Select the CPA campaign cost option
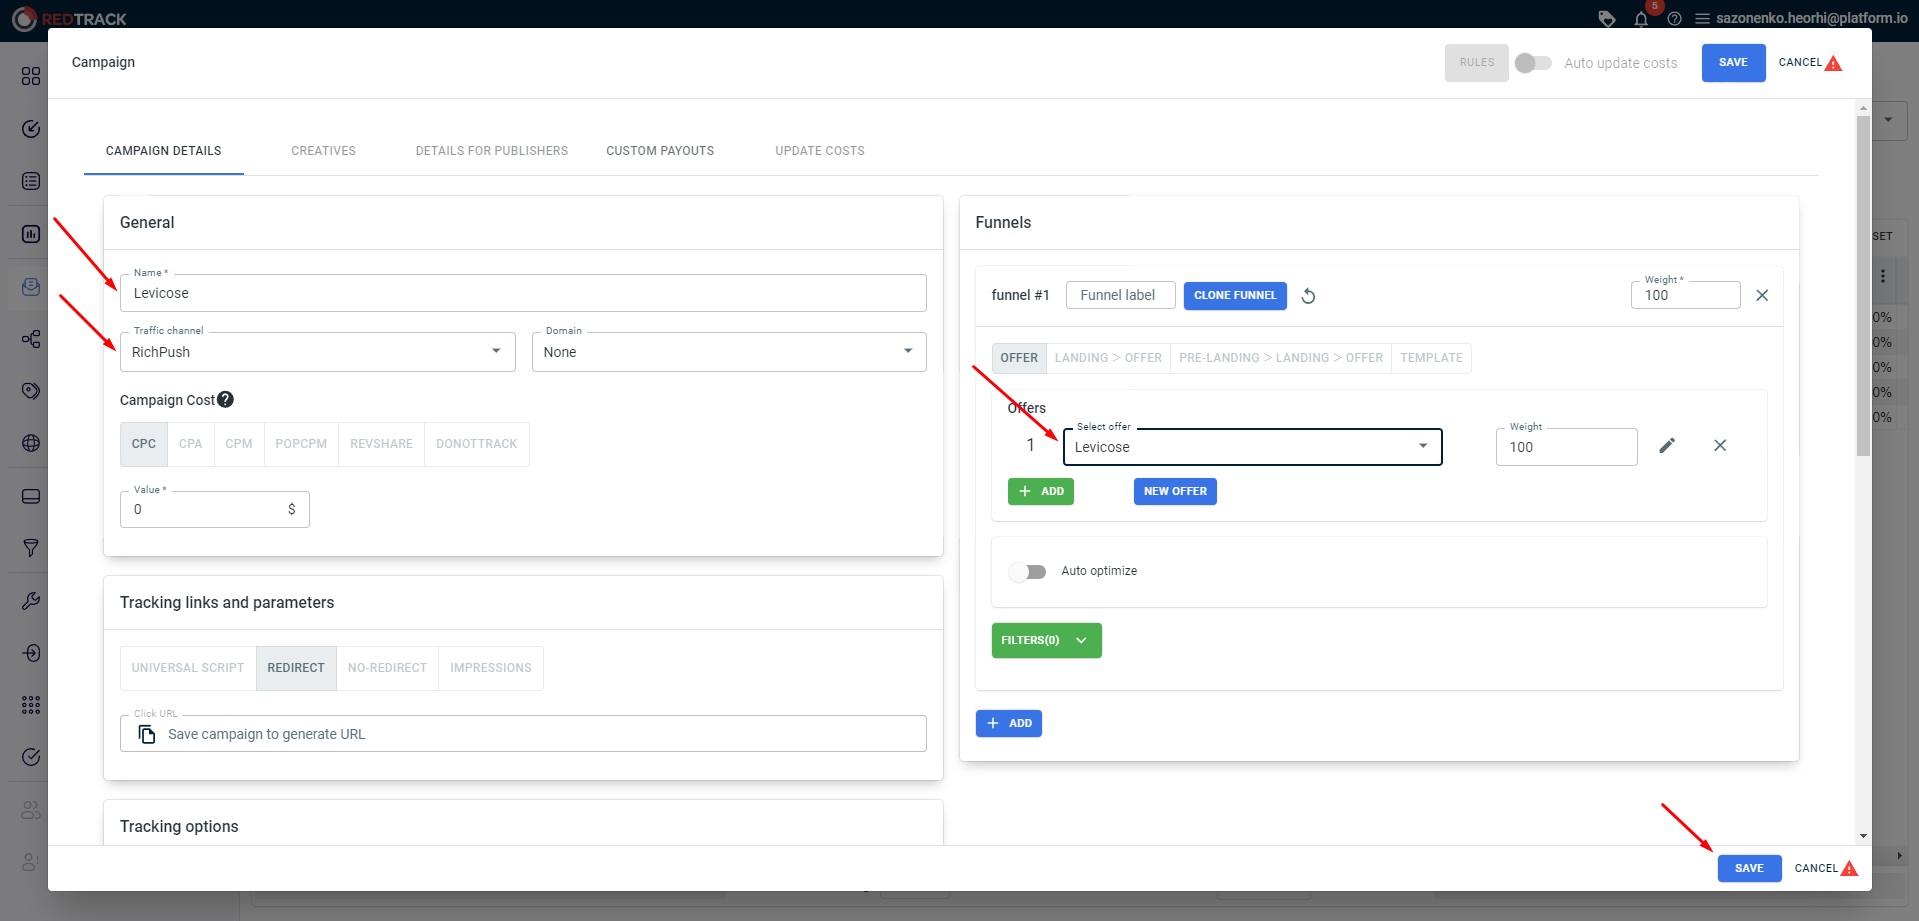This screenshot has width=1919, height=921. point(190,443)
